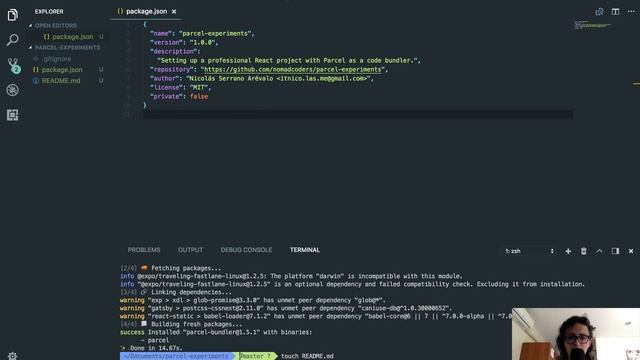Maximize the panel with the chevron up icon
The width and height of the screenshot is (640, 360).
[x=599, y=251]
